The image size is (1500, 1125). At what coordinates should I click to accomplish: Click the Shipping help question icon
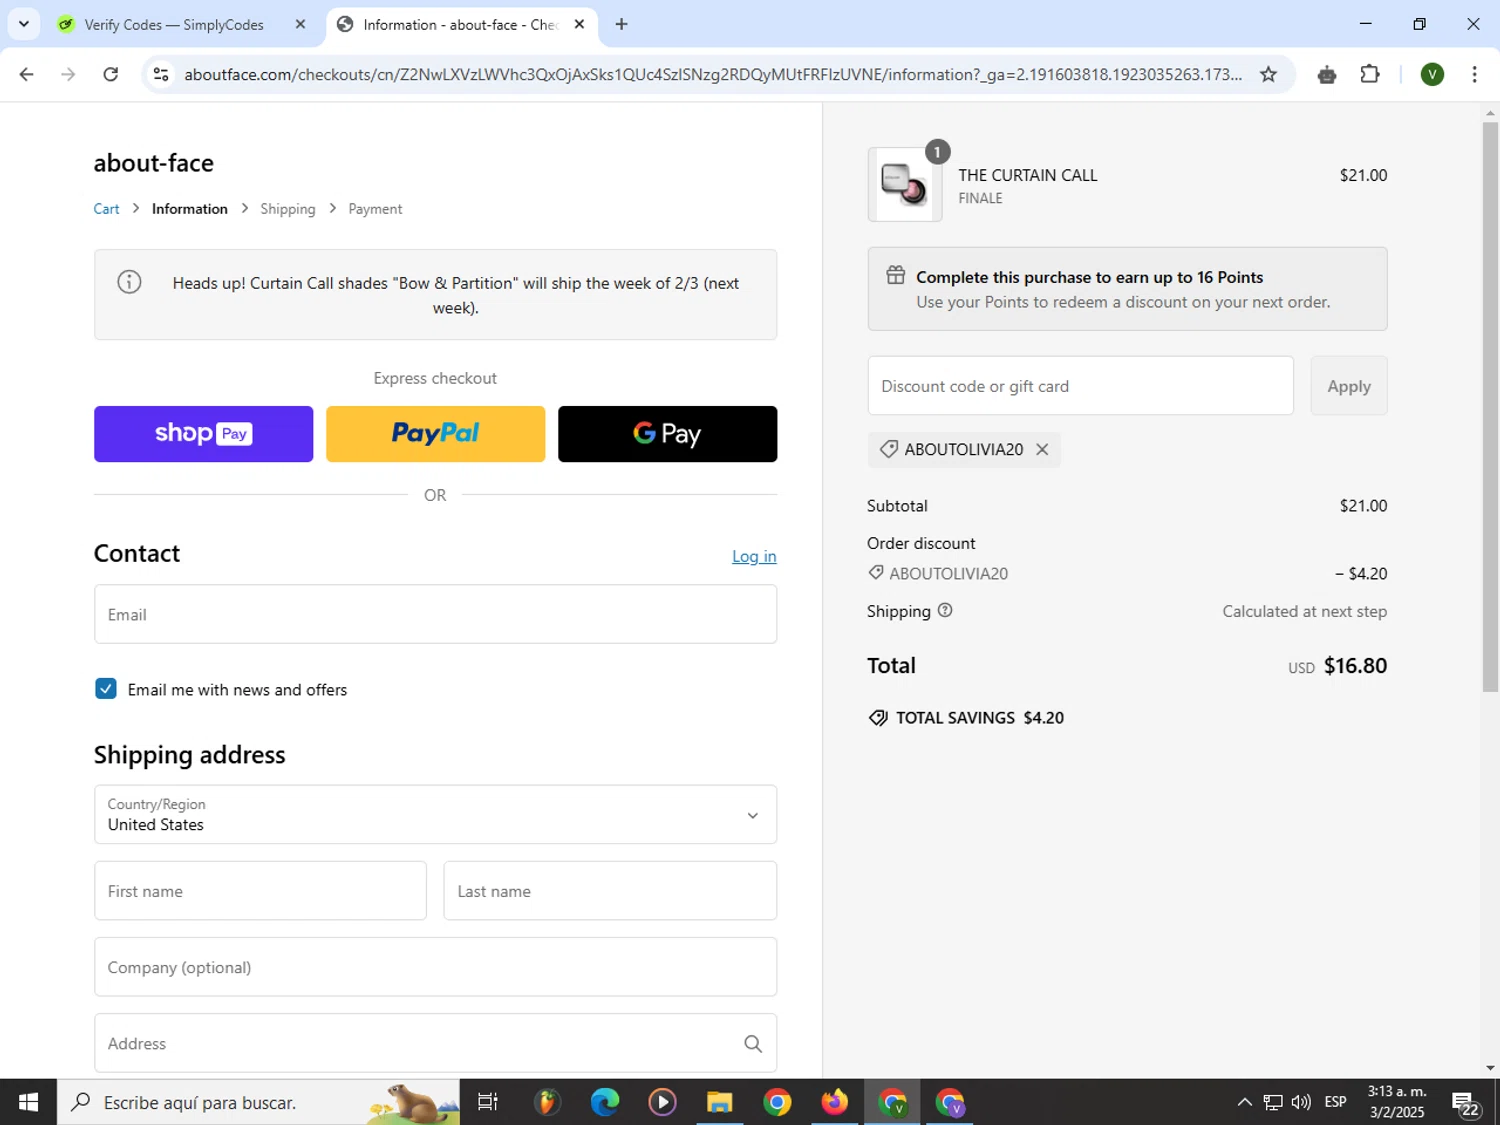click(945, 610)
